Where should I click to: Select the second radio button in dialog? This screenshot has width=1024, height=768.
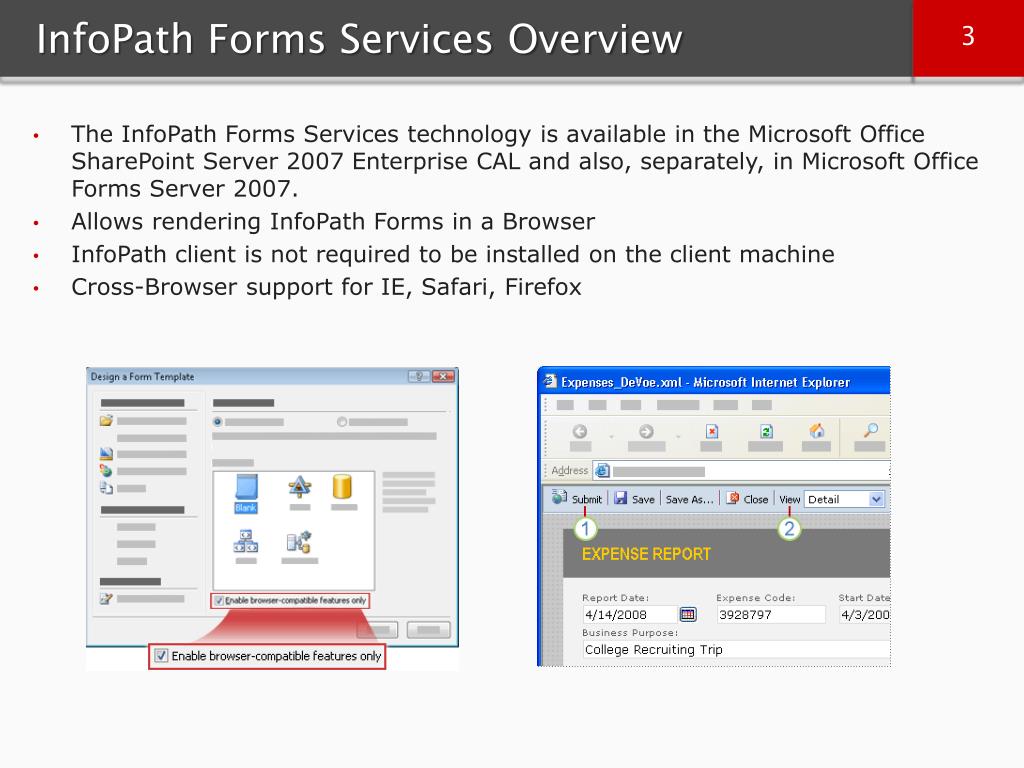point(342,422)
